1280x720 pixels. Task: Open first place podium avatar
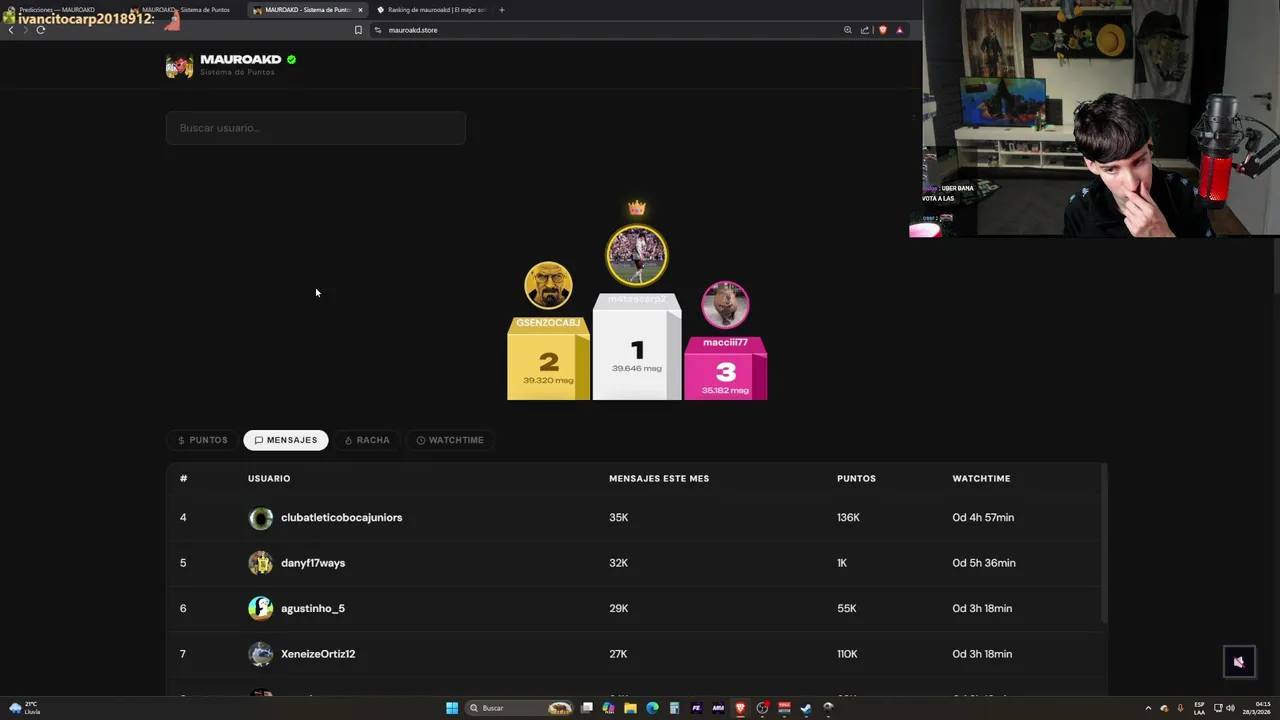[637, 256]
